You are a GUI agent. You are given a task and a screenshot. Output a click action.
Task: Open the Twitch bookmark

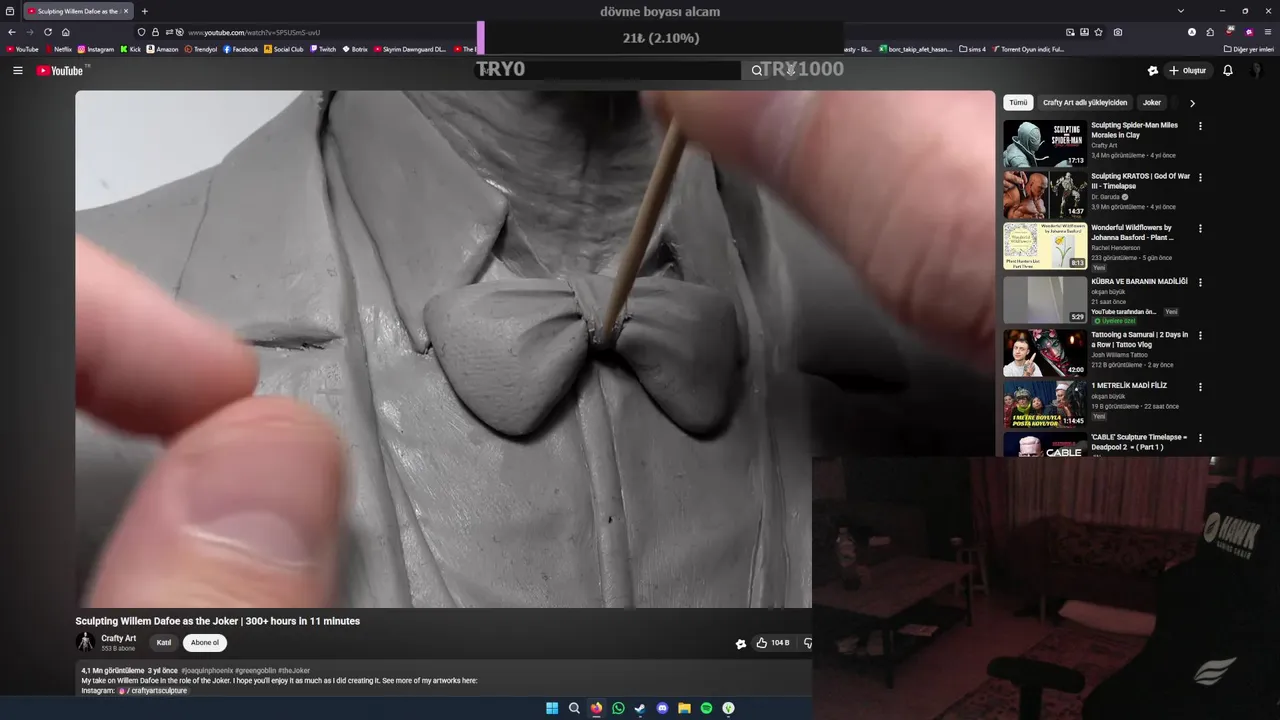click(323, 49)
